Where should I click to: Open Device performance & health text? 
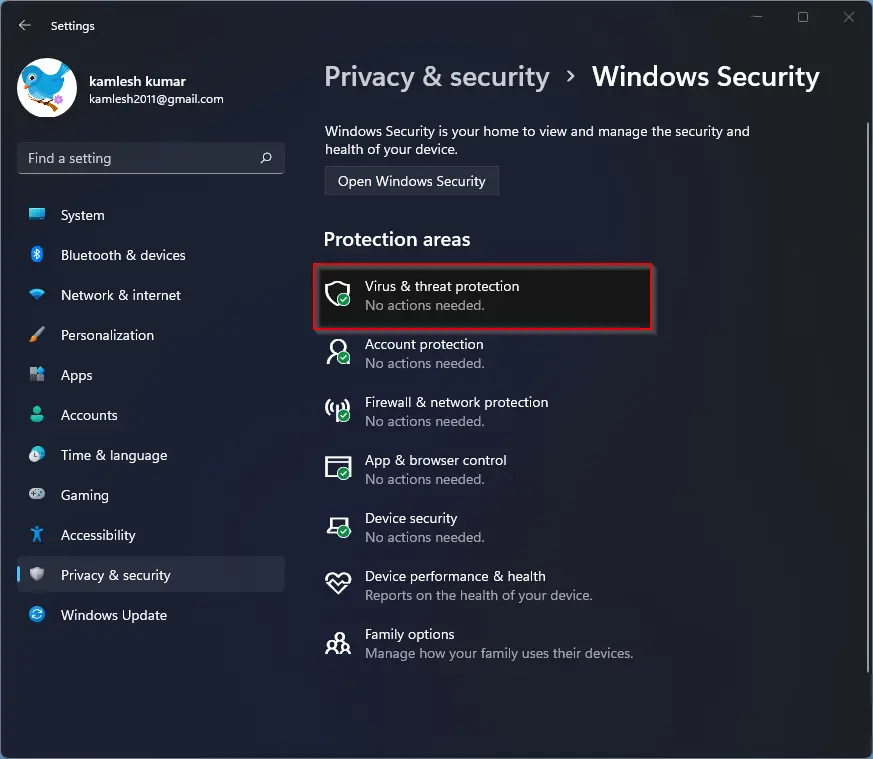pyautogui.click(x=455, y=576)
